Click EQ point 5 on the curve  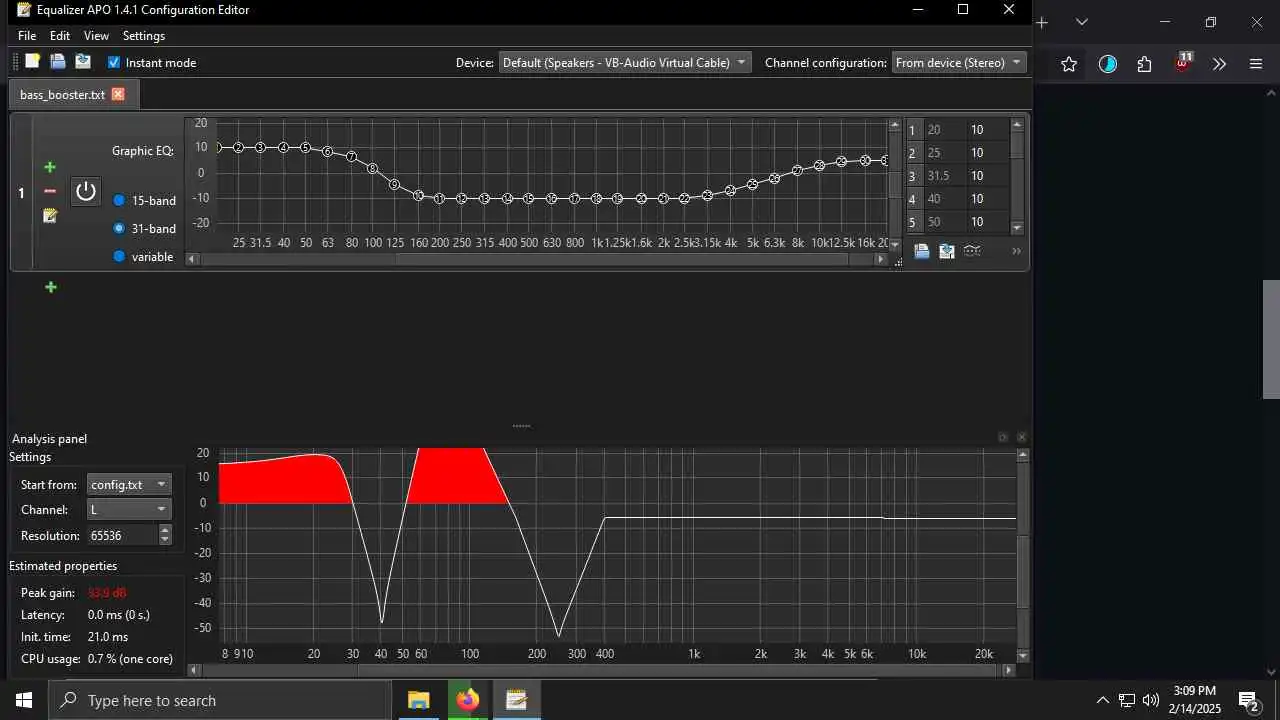point(306,148)
